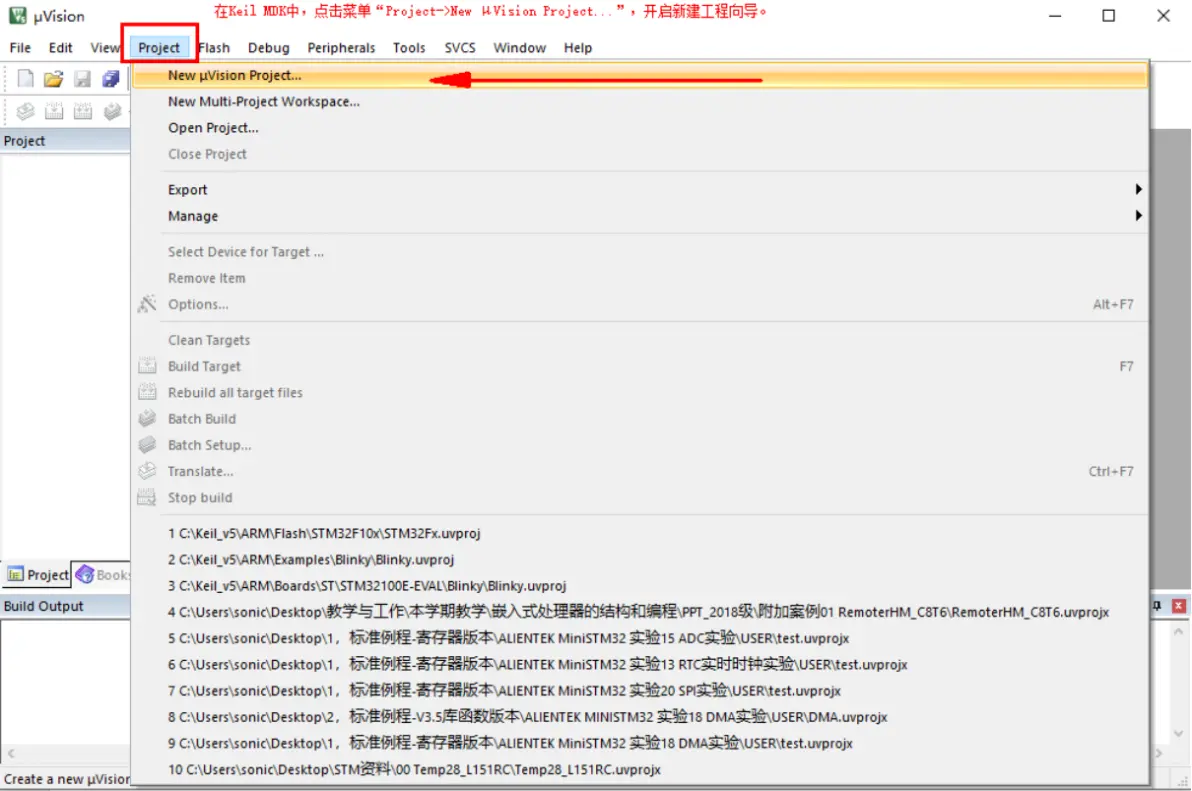This screenshot has height=791, width=1192.
Task: Select the Remove Item entry
Action: 639,278
